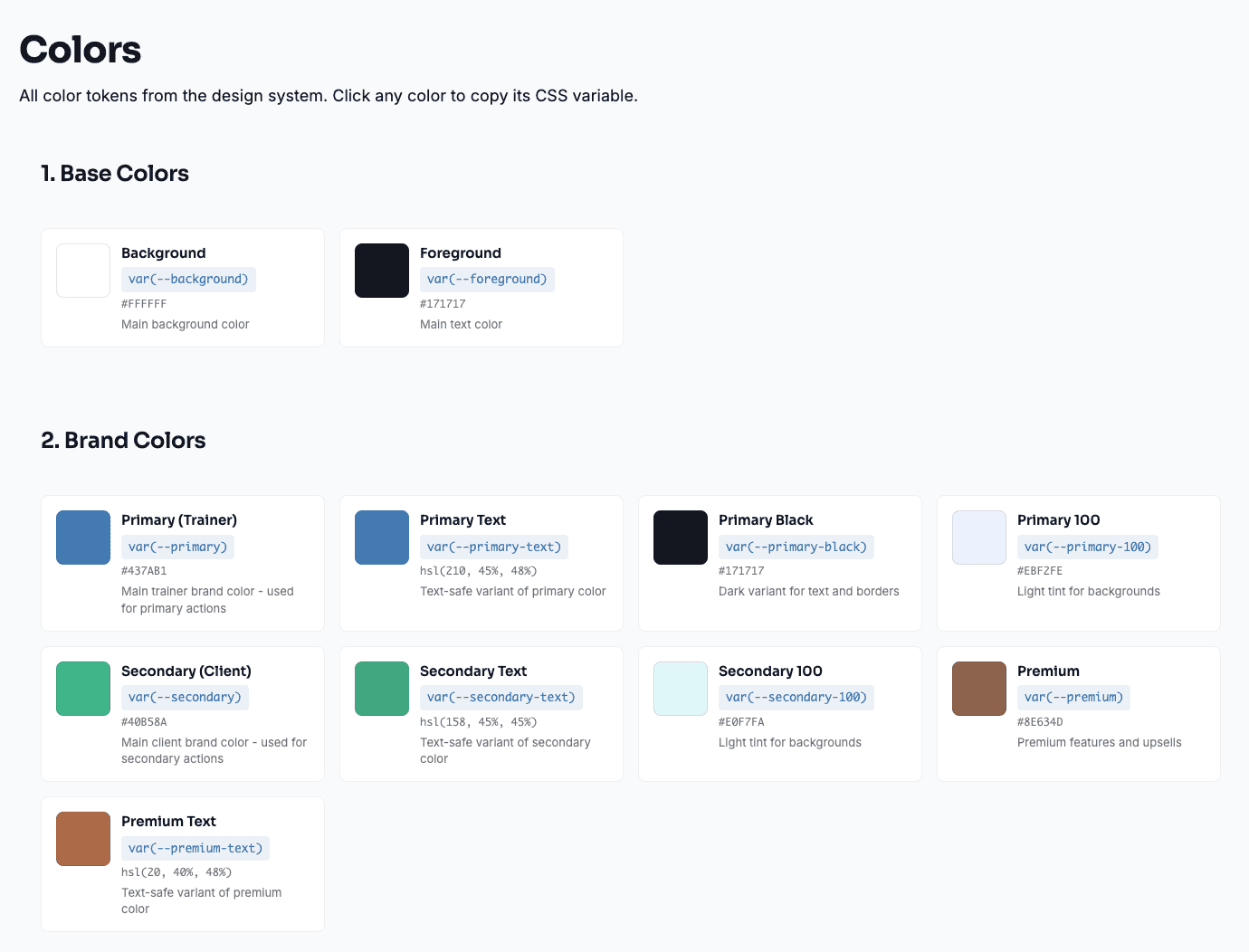Click the Primary 100 card title
1249x952 pixels.
(x=1059, y=520)
